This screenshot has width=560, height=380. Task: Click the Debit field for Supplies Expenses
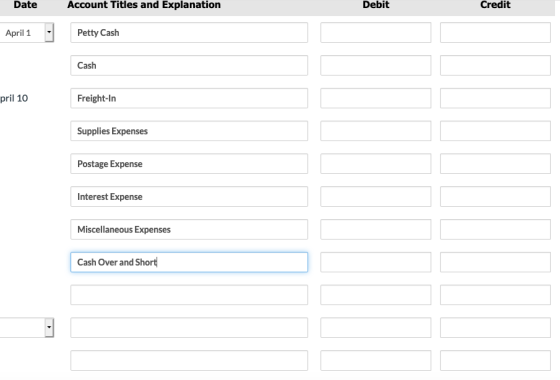tap(376, 131)
